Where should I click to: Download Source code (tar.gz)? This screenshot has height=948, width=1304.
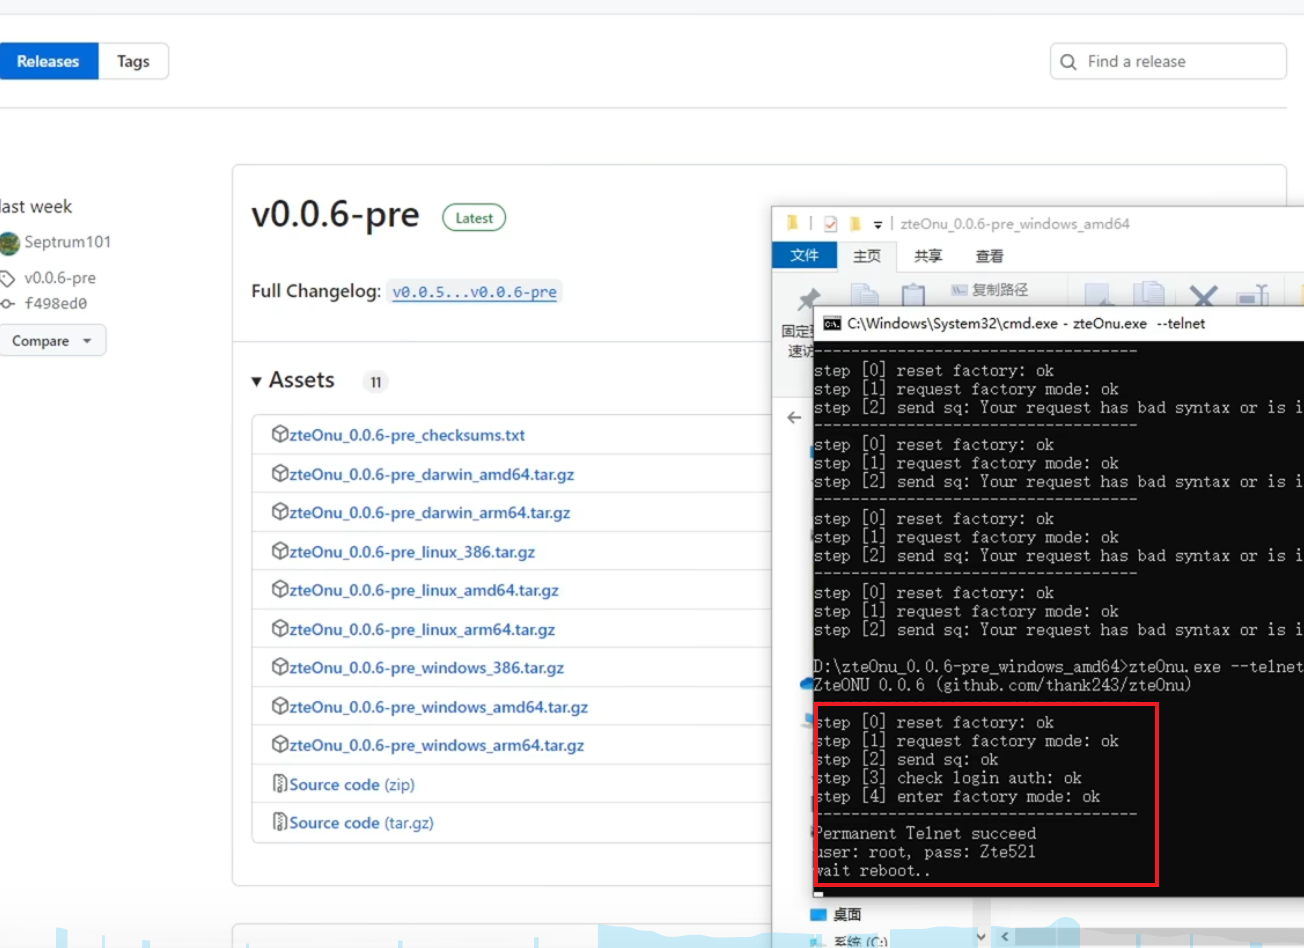tap(362, 823)
